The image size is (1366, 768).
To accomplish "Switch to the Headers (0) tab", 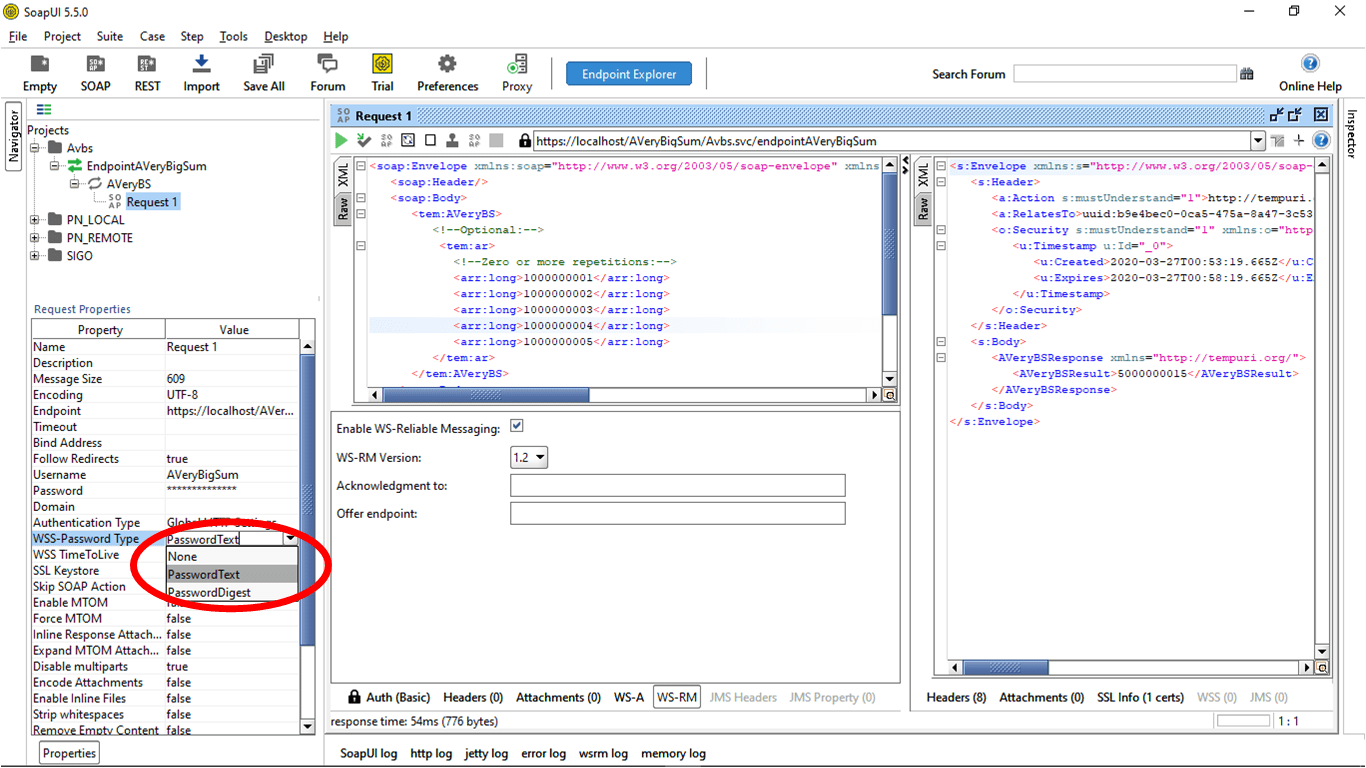I will pos(472,697).
